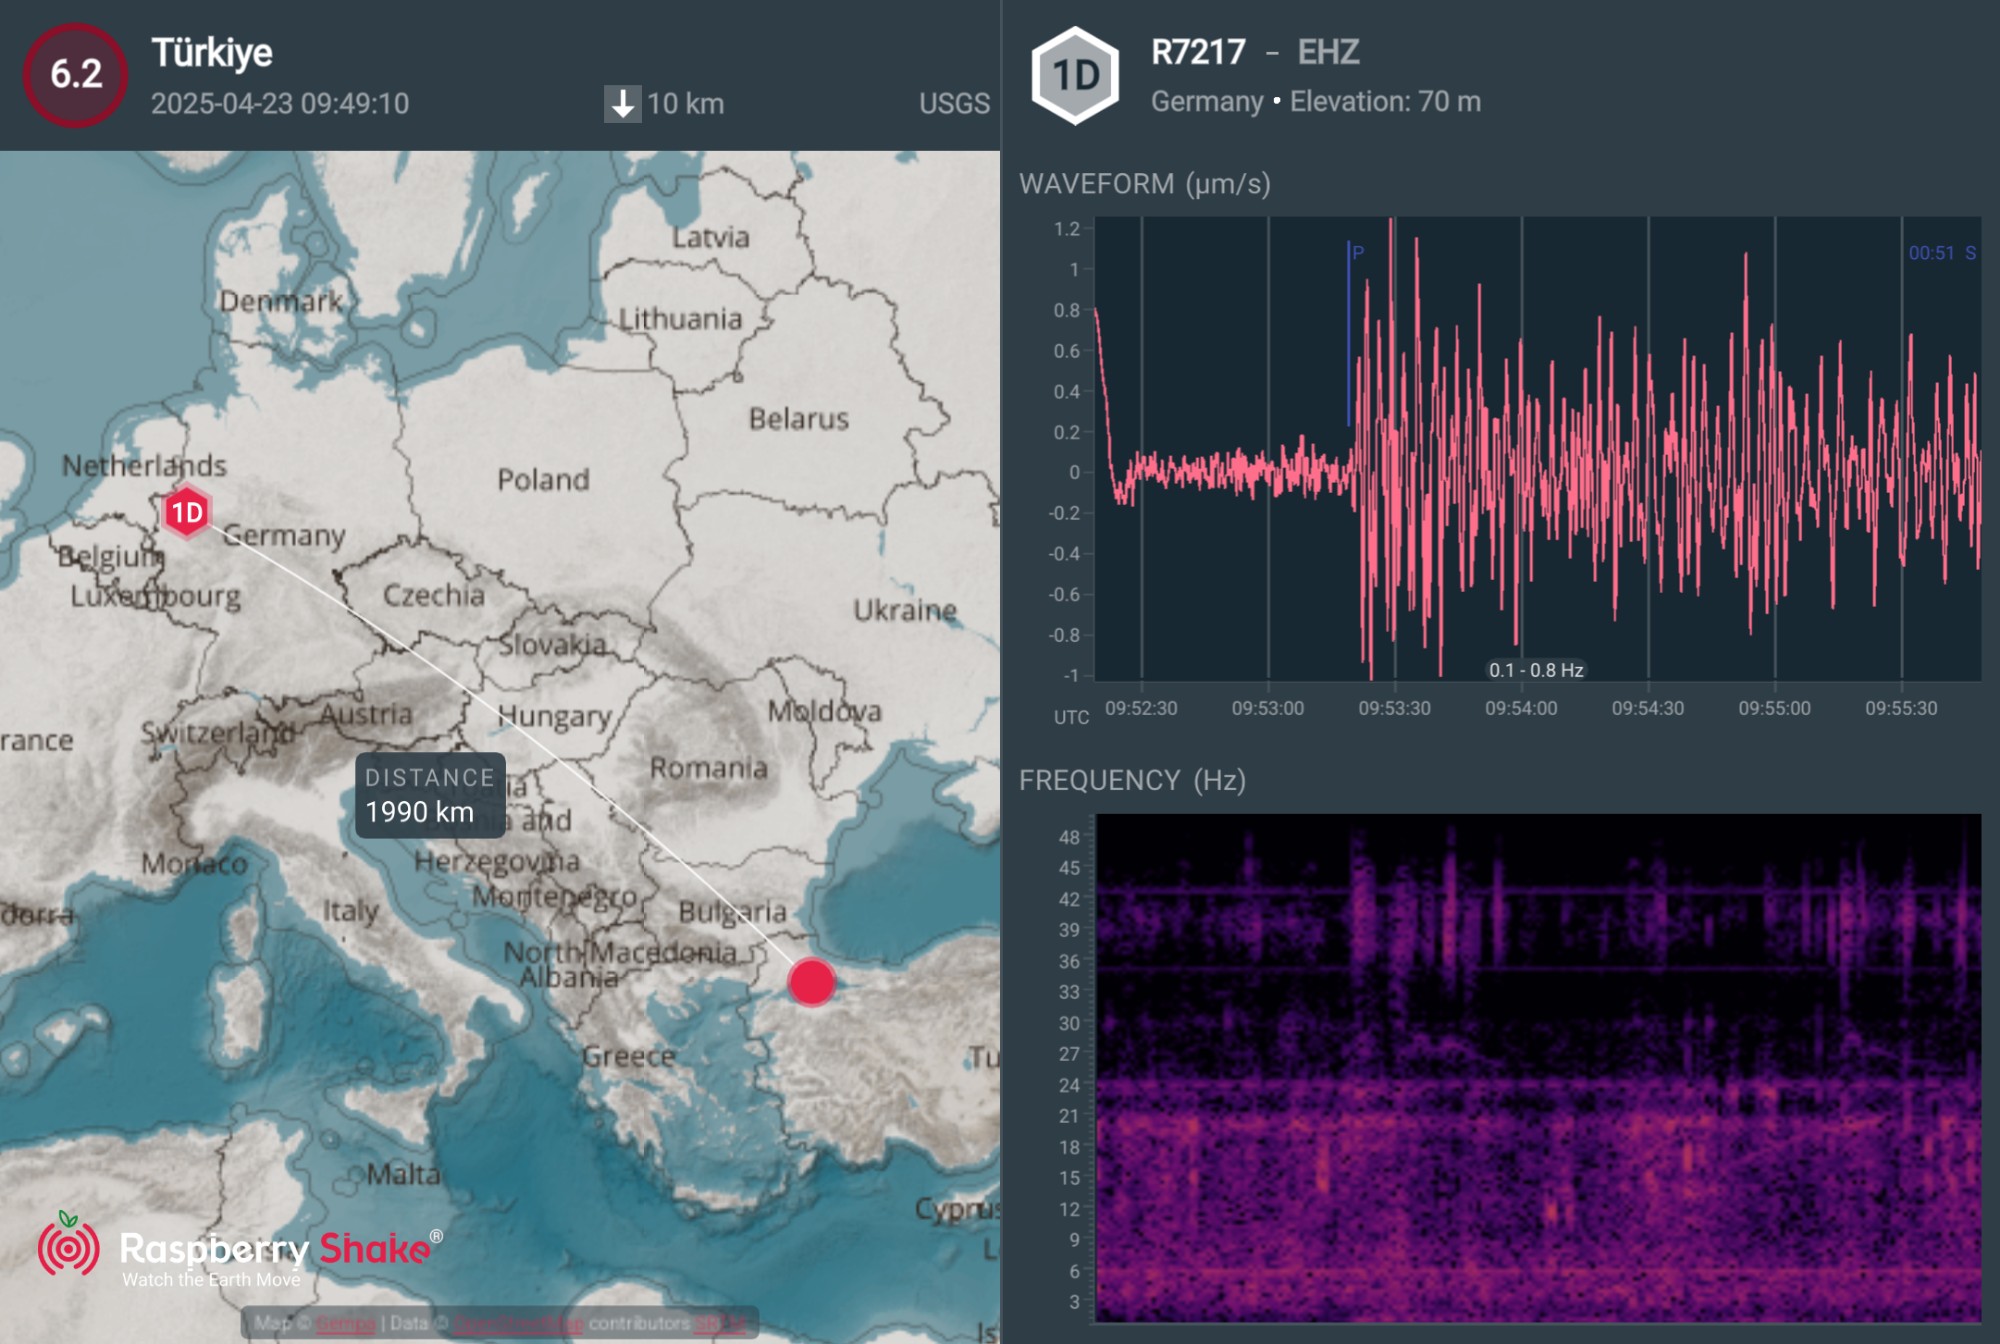Image resolution: width=2000 pixels, height=1344 pixels.
Task: Click the 6.2 magnitude circle badge
Action: click(x=76, y=75)
